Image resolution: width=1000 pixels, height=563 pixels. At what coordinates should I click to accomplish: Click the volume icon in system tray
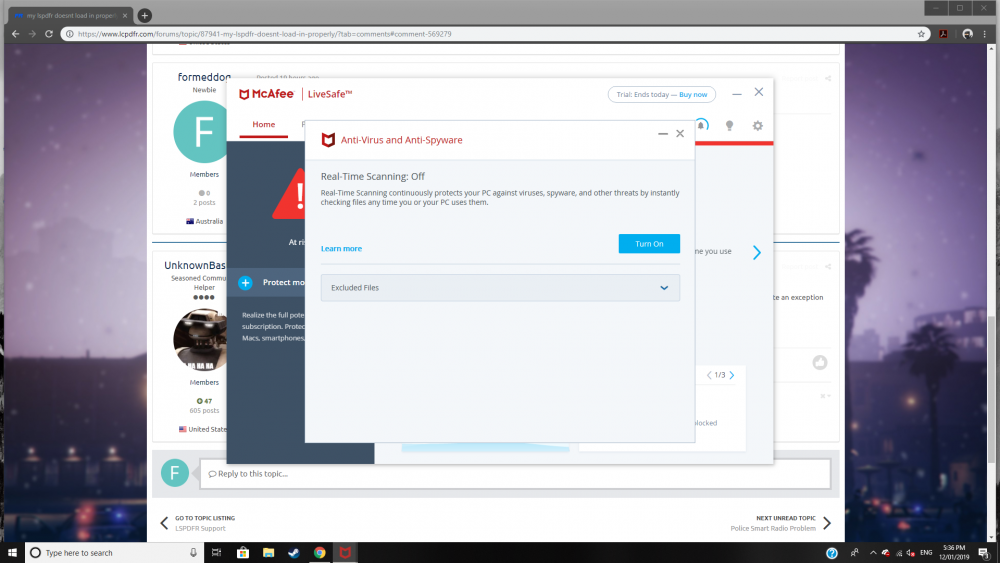[911, 553]
